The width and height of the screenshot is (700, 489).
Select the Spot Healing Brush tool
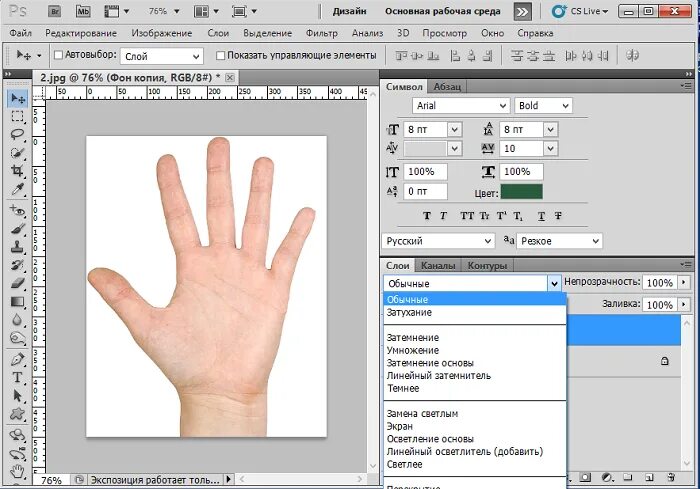[x=17, y=210]
